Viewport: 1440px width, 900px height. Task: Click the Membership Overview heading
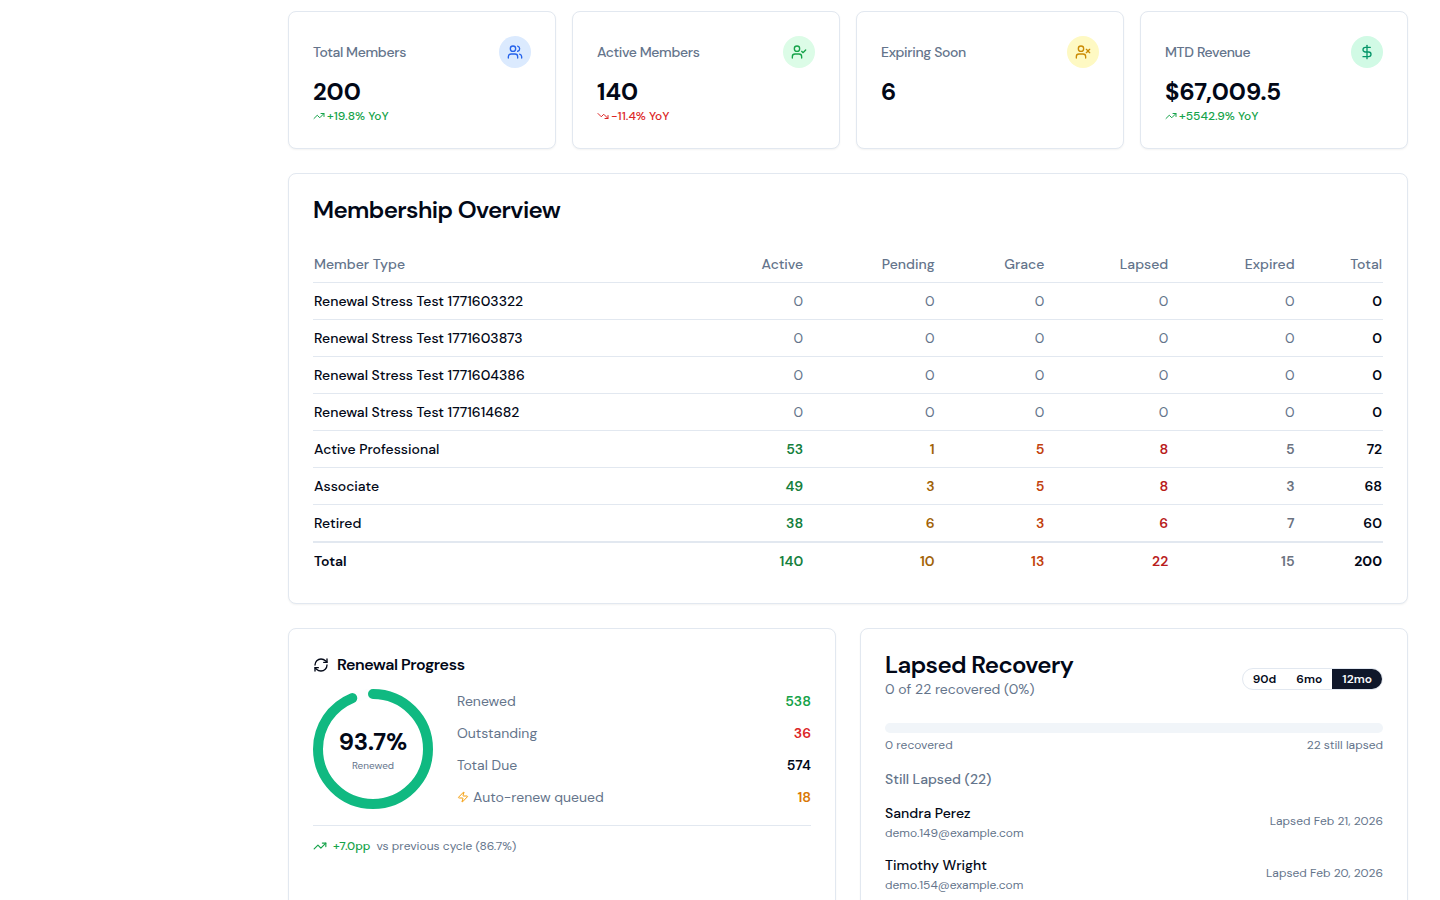(x=437, y=210)
